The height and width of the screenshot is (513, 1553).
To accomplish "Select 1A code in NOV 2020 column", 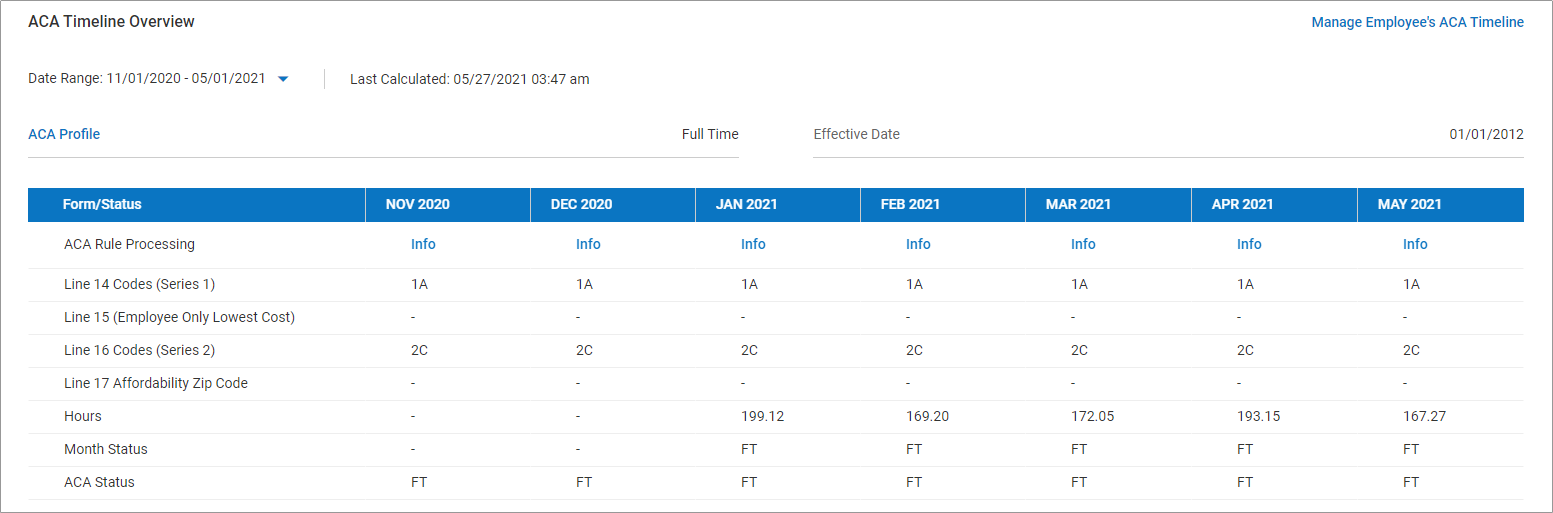I will click(x=419, y=284).
